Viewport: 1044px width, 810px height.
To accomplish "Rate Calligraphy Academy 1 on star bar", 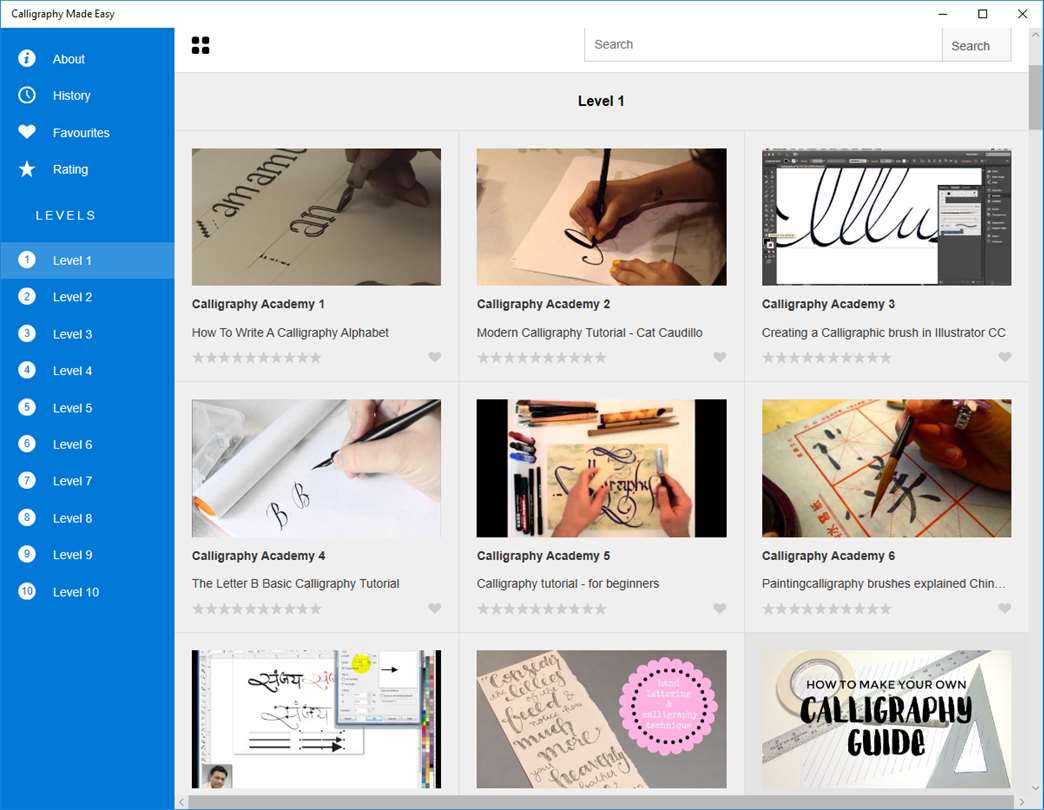I will [256, 358].
